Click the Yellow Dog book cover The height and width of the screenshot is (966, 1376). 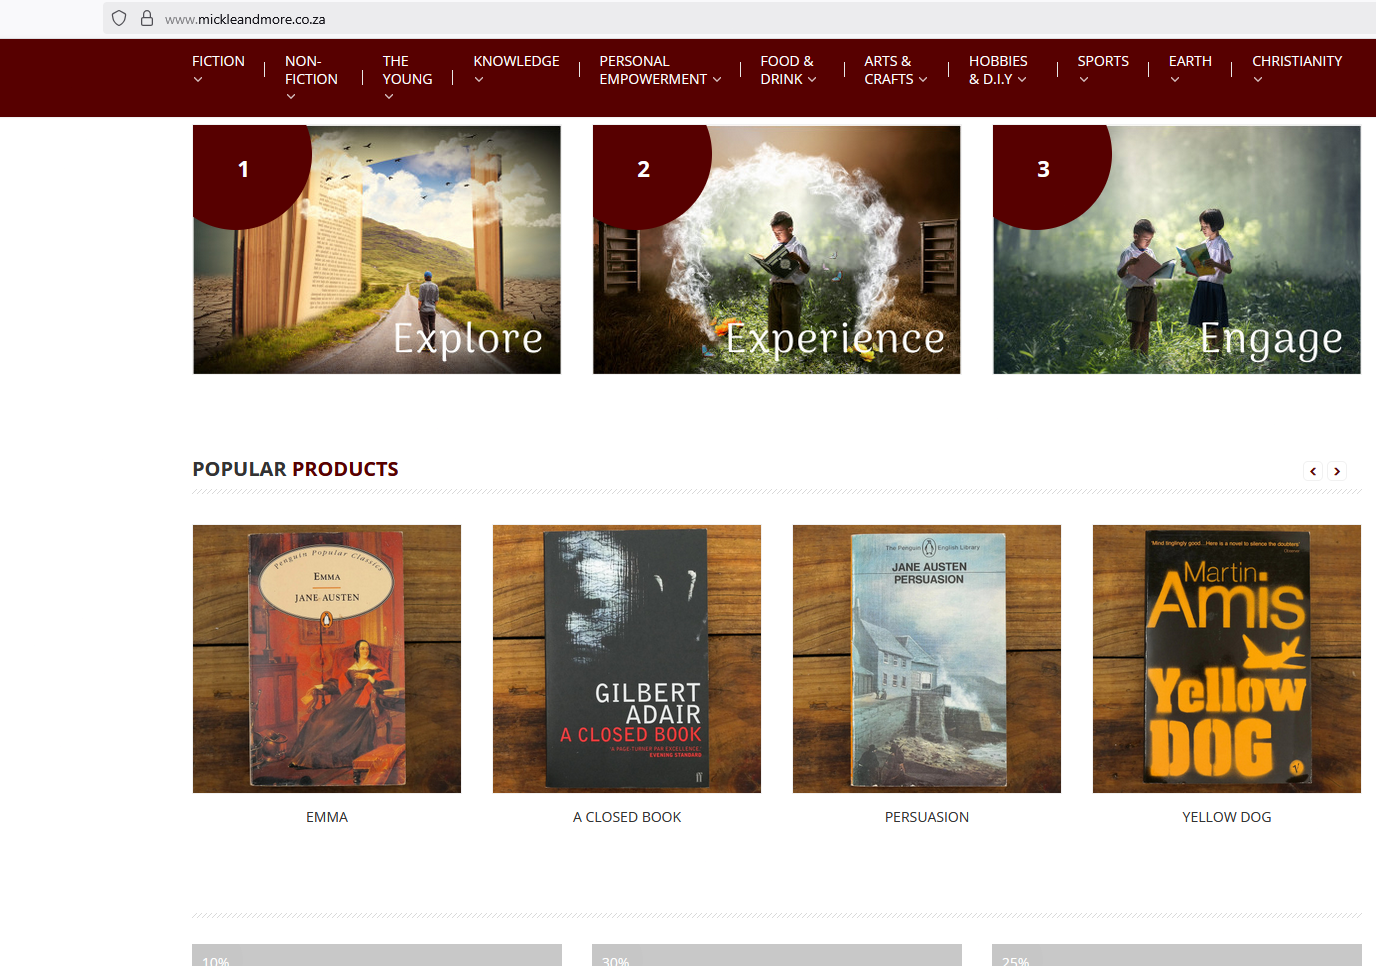[1227, 659]
